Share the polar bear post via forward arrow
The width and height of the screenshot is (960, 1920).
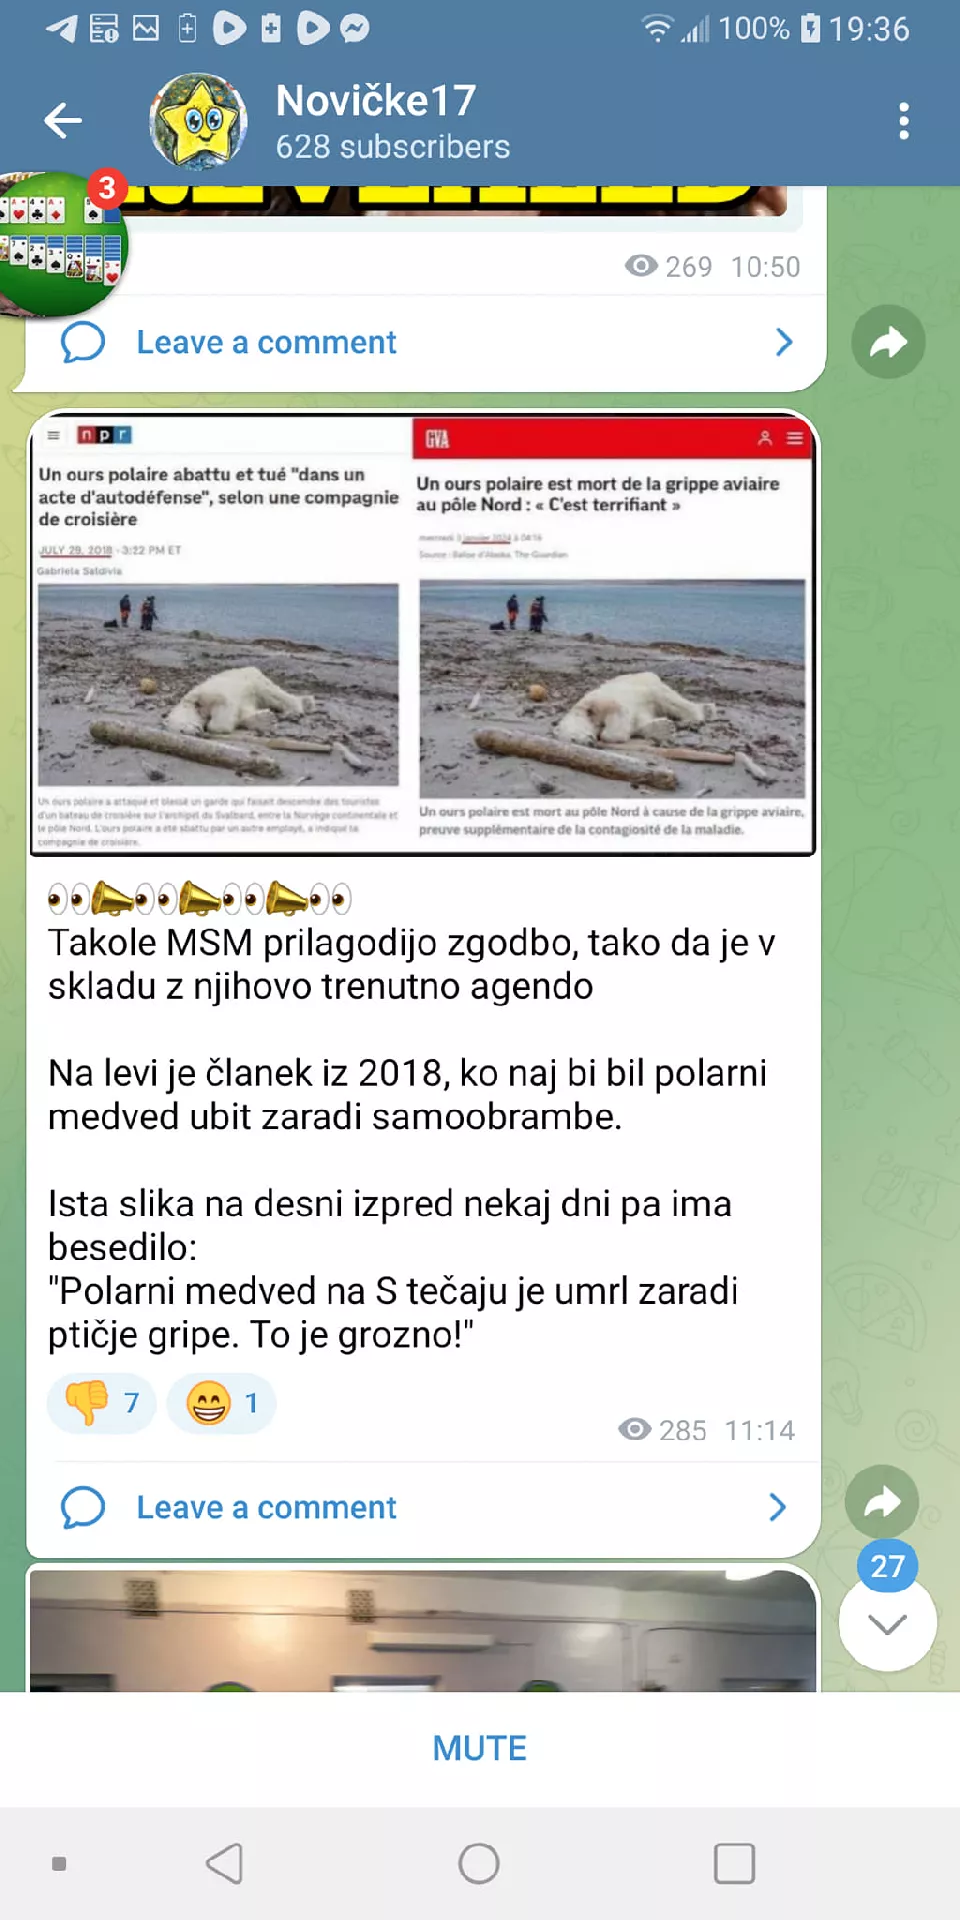point(882,1501)
